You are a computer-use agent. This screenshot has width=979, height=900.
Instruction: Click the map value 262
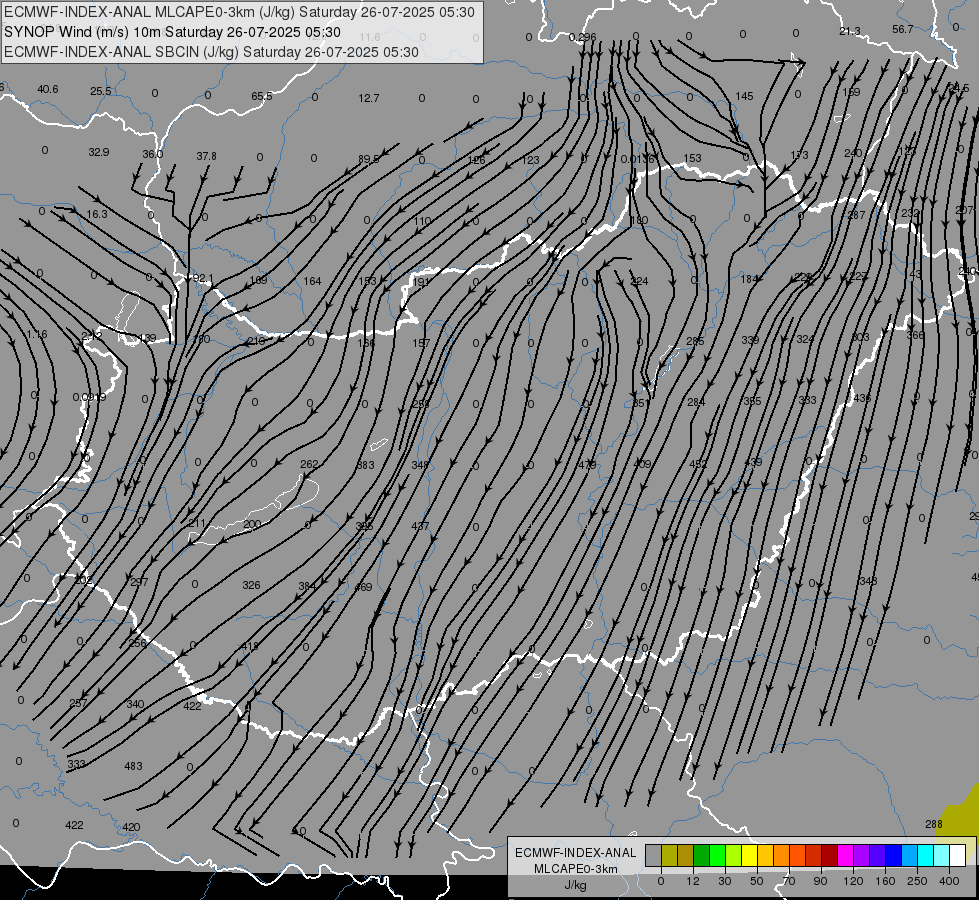(309, 464)
